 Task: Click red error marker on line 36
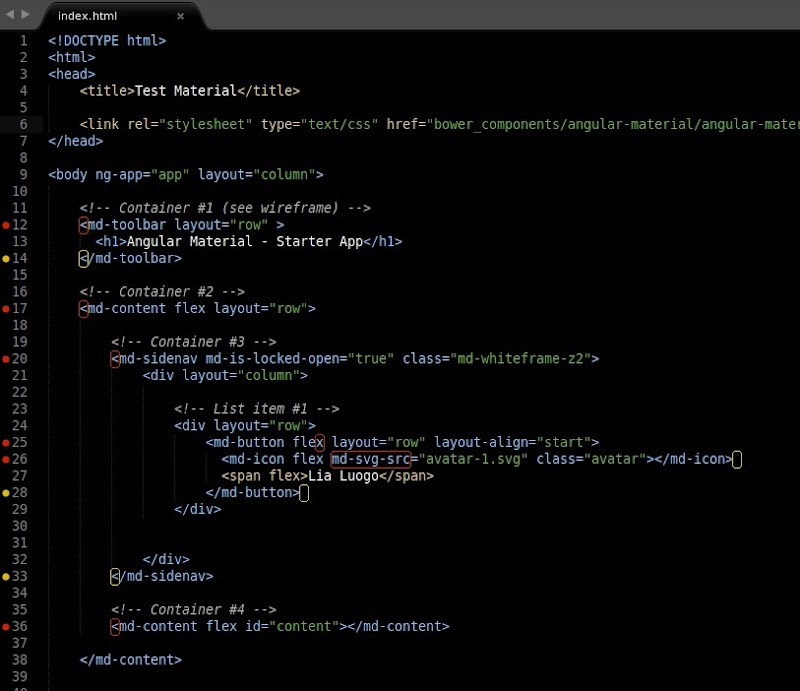tap(6, 627)
